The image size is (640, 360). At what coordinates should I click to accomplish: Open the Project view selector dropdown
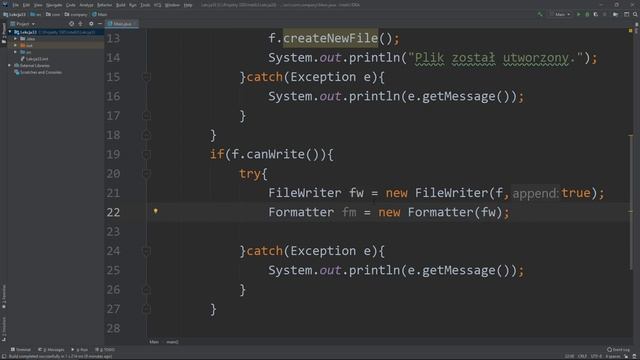pos(23,24)
